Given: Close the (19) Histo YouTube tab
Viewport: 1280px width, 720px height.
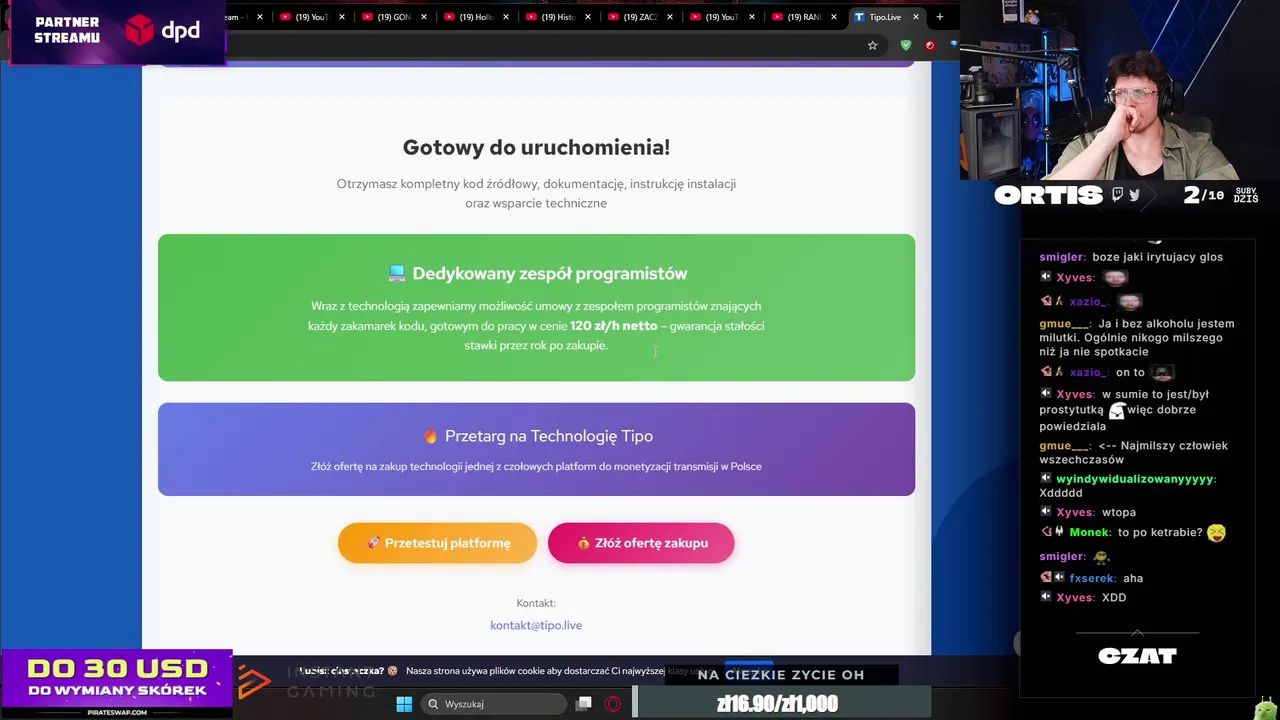Looking at the screenshot, I should (588, 17).
